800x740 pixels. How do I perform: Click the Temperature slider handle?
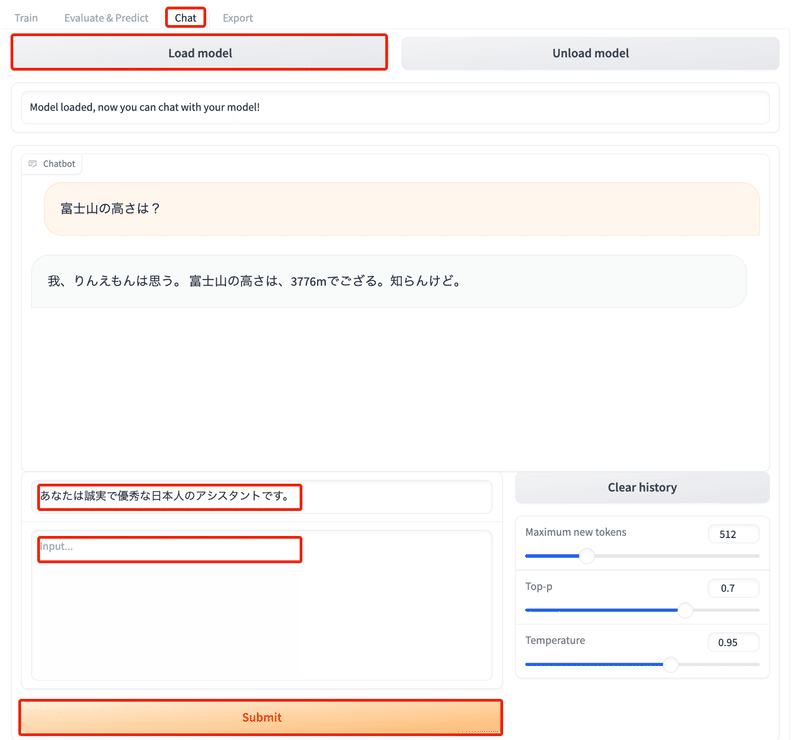pyautogui.click(x=670, y=663)
